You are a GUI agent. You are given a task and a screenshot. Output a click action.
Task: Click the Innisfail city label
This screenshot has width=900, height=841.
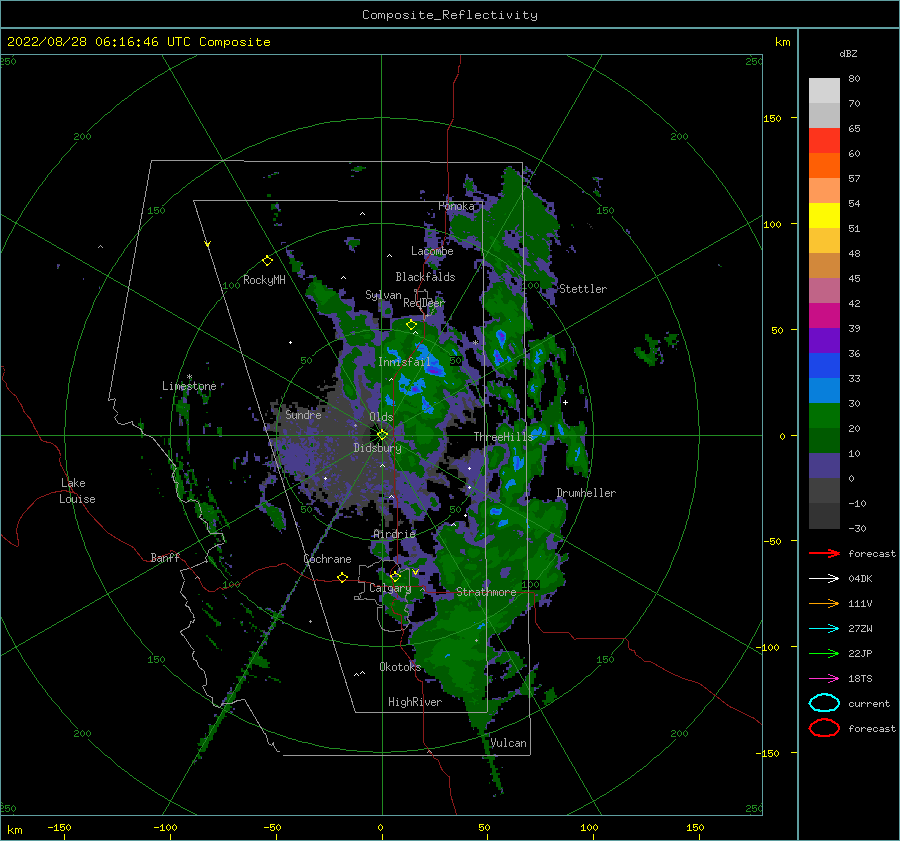point(404,362)
